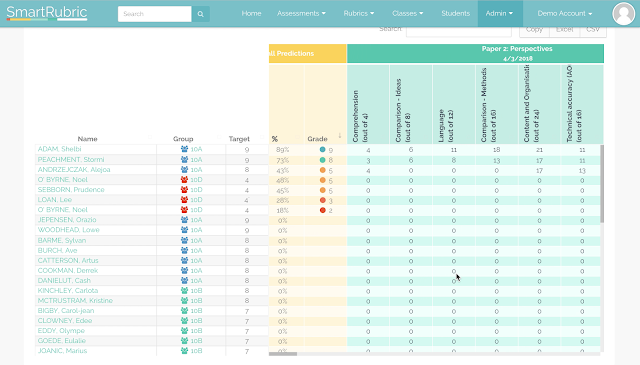This screenshot has height=365, width=640.
Task: Click the blue grade 9 dot for ADAM, Shelbi
Action: point(322,149)
